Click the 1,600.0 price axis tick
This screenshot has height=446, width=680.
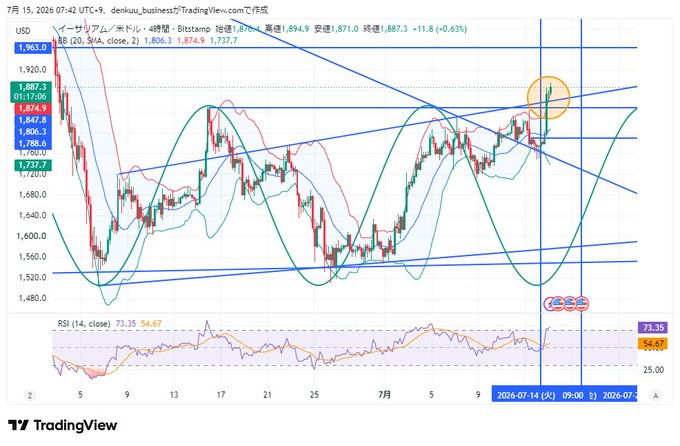pos(33,236)
